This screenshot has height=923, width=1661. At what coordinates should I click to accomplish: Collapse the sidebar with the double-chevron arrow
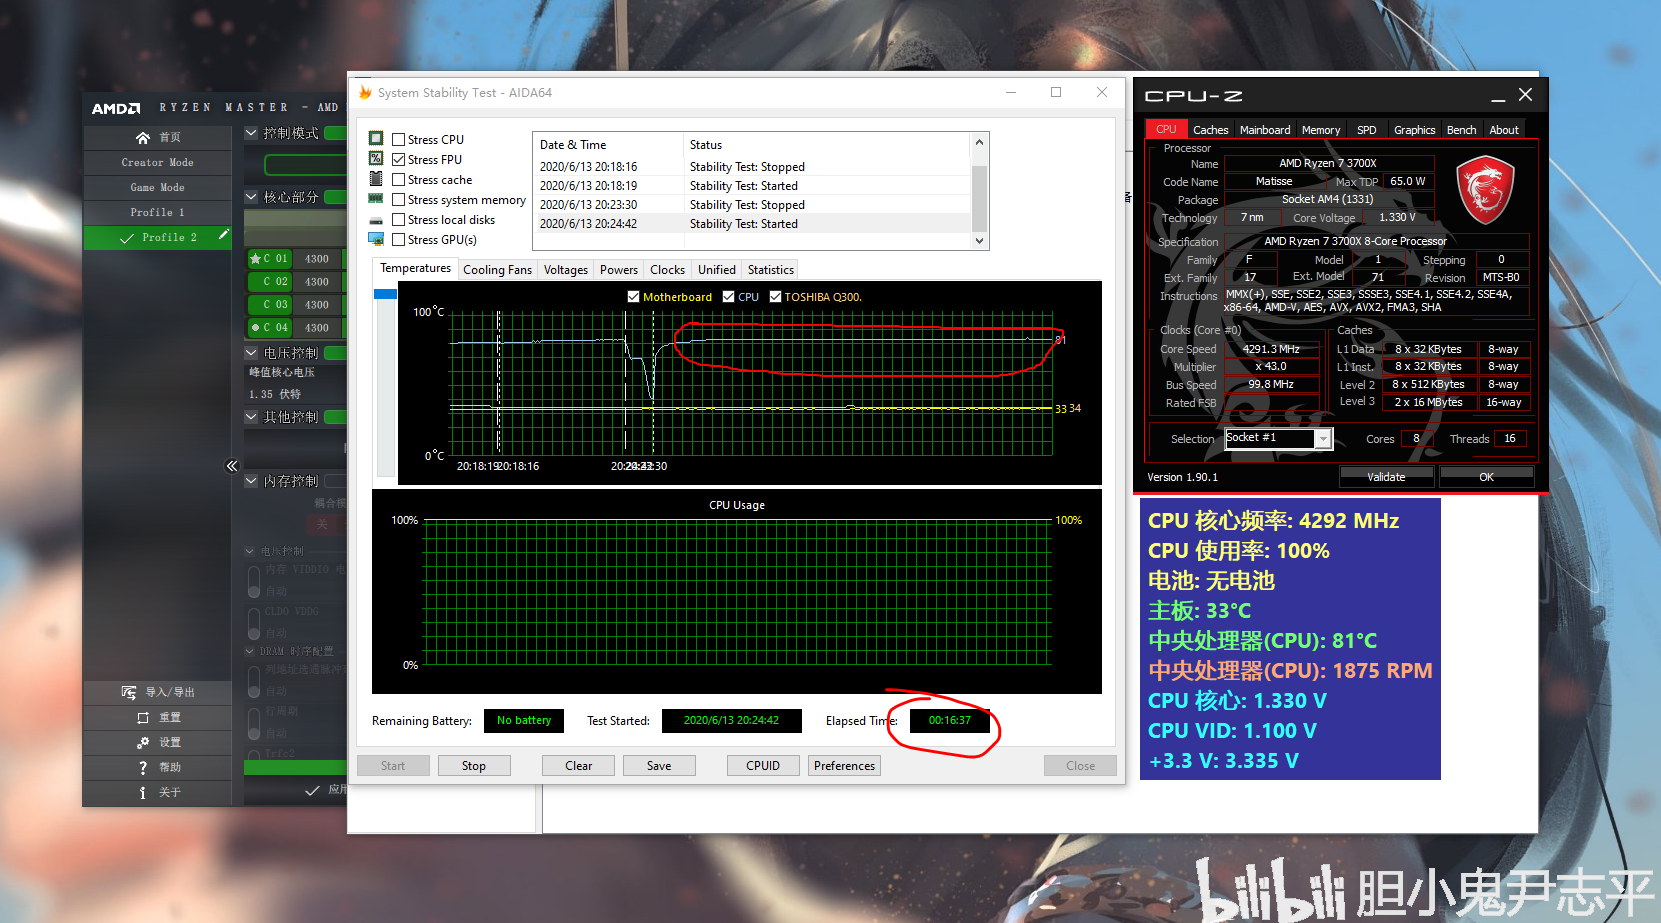tap(232, 466)
